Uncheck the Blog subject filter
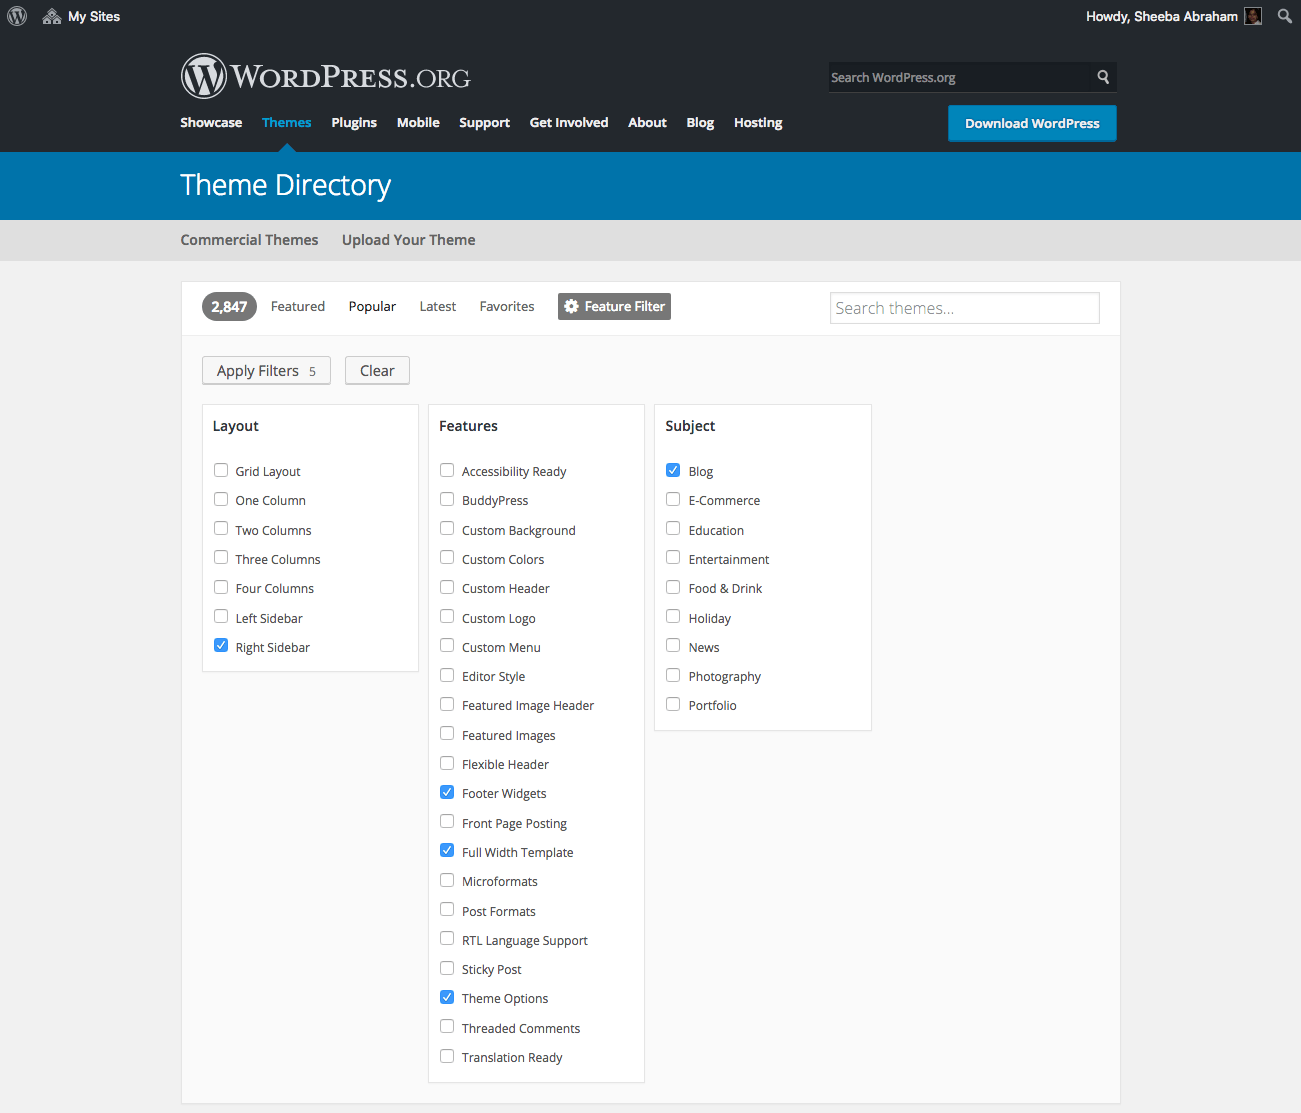 click(672, 469)
